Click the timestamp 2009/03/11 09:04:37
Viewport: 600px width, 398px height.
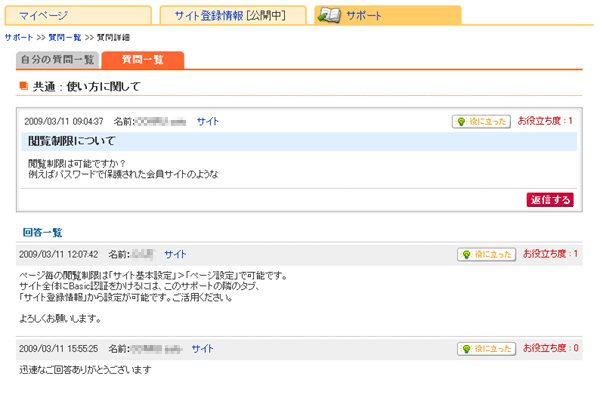tap(64, 122)
